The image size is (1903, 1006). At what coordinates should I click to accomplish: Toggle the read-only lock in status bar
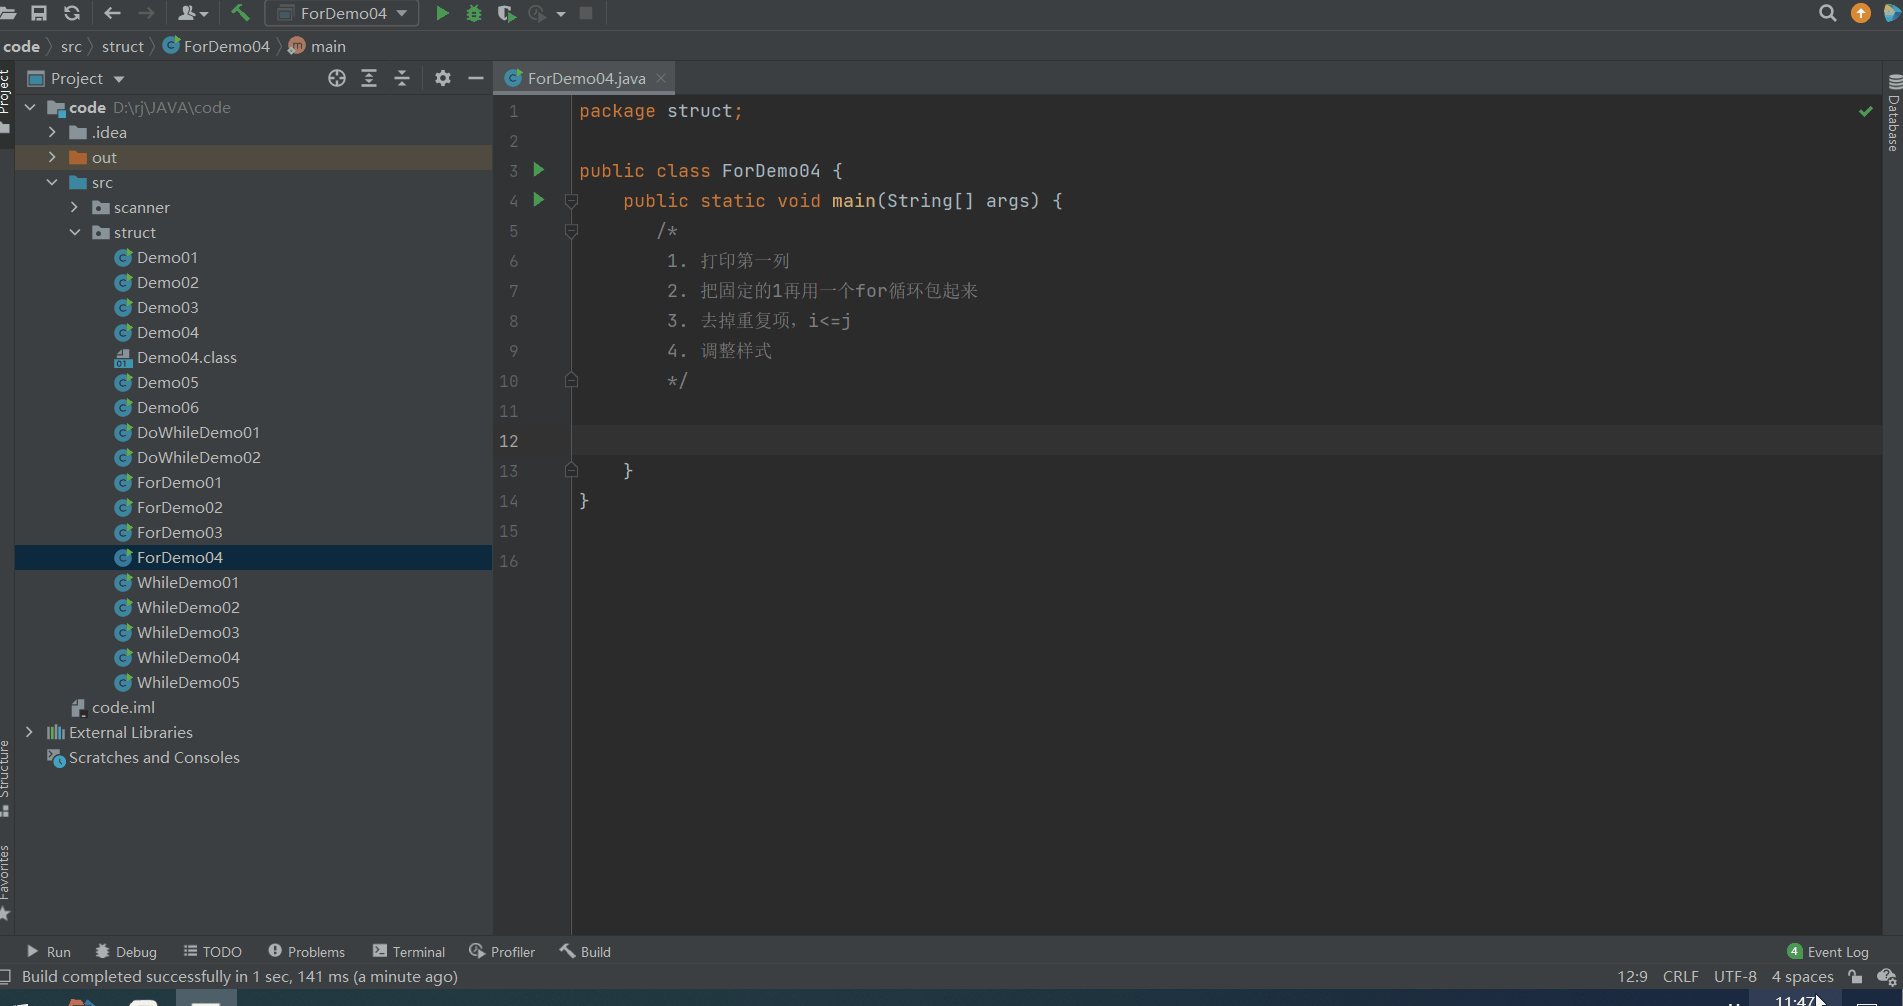tap(1855, 977)
